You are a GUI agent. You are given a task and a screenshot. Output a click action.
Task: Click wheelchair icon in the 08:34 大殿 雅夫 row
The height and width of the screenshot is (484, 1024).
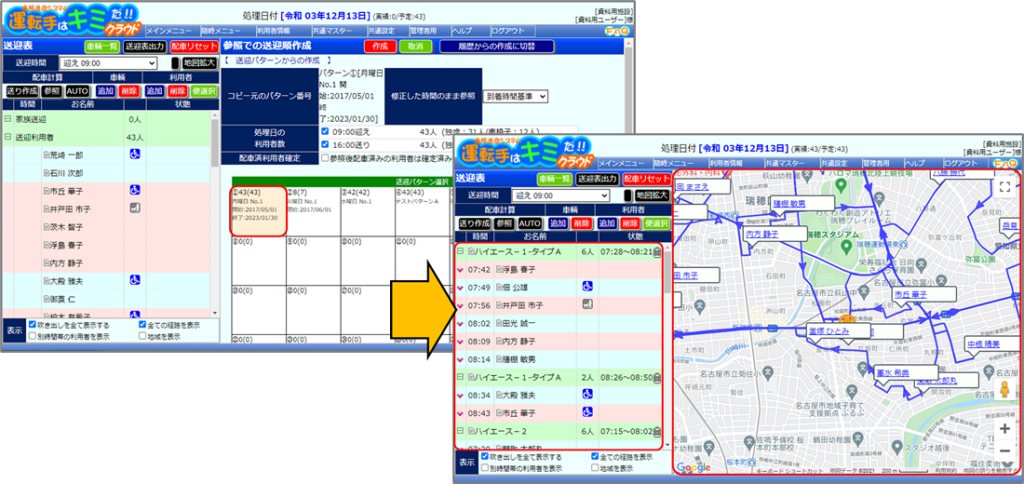point(586,395)
